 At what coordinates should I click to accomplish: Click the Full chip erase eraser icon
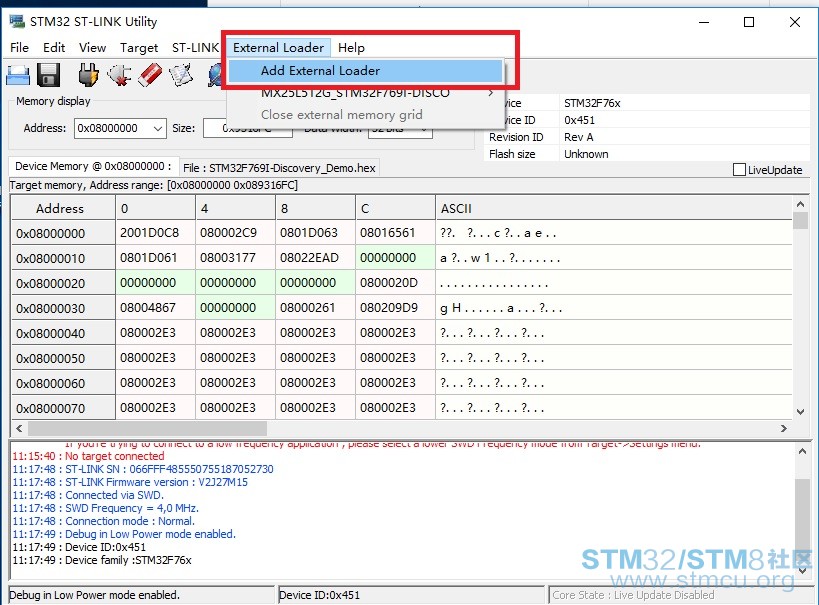tap(150, 75)
